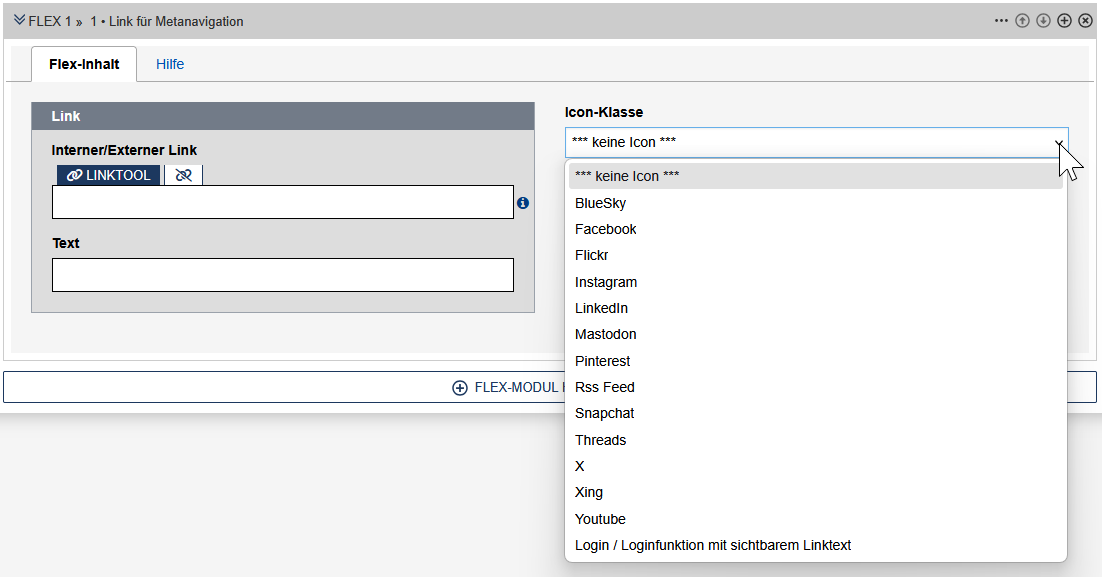The height and width of the screenshot is (577, 1102).
Task: Select the Login / Loginfunktion option
Action: tap(712, 545)
